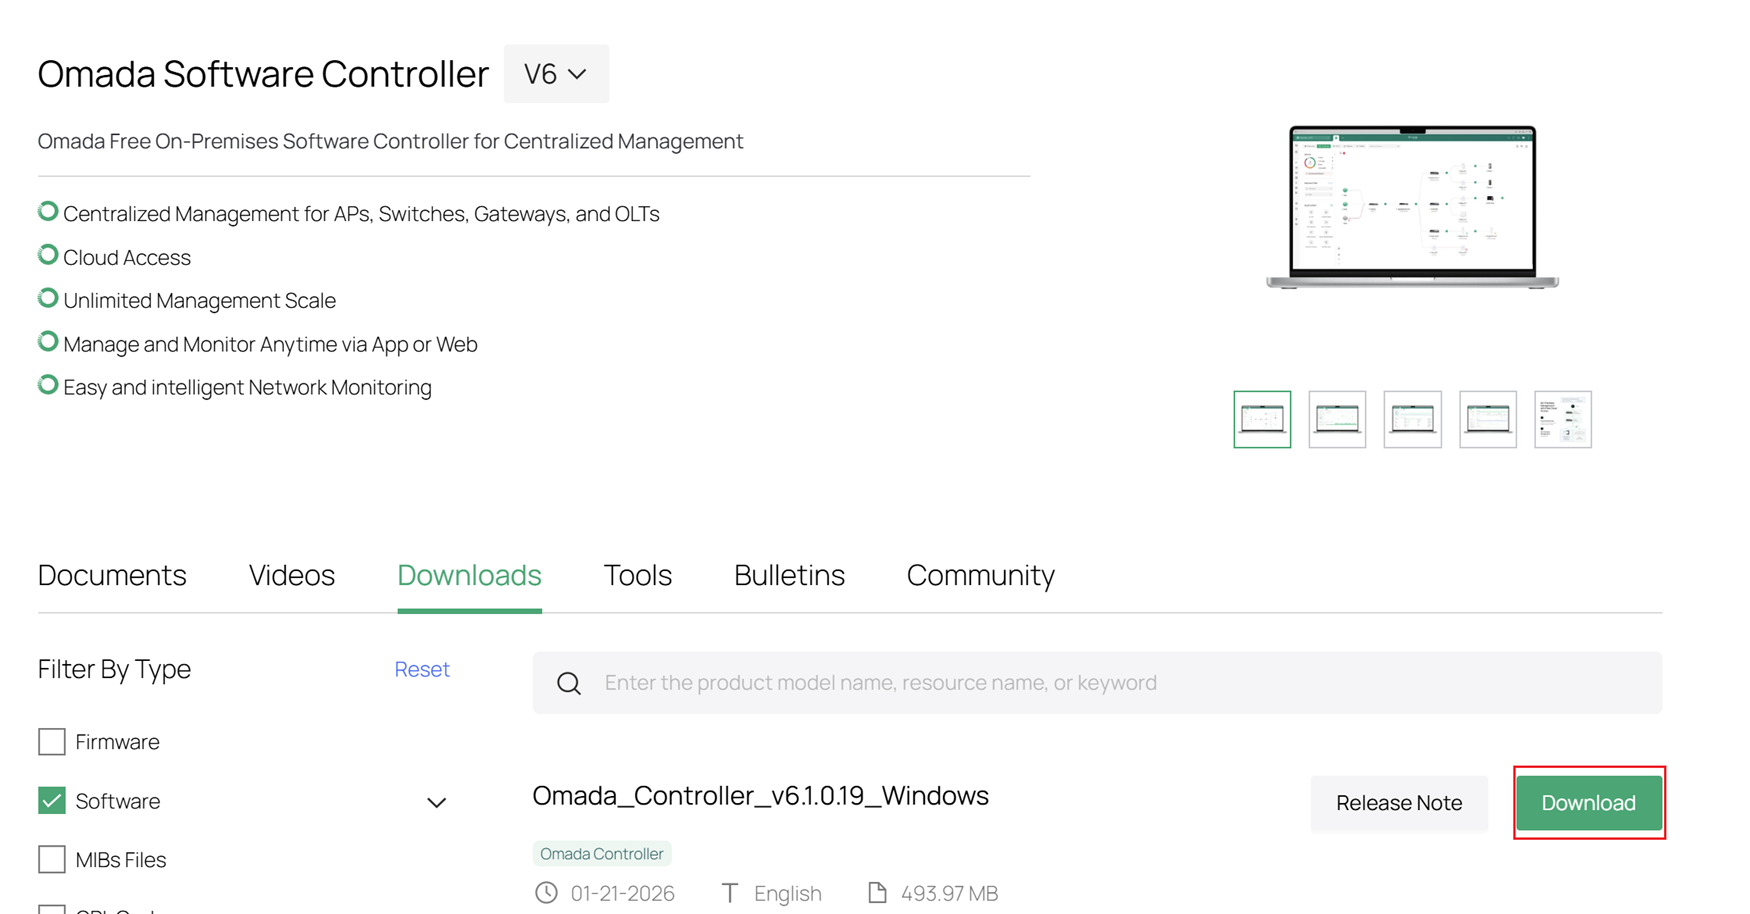Reset the type filters
This screenshot has width=1750, height=914.
(x=421, y=669)
